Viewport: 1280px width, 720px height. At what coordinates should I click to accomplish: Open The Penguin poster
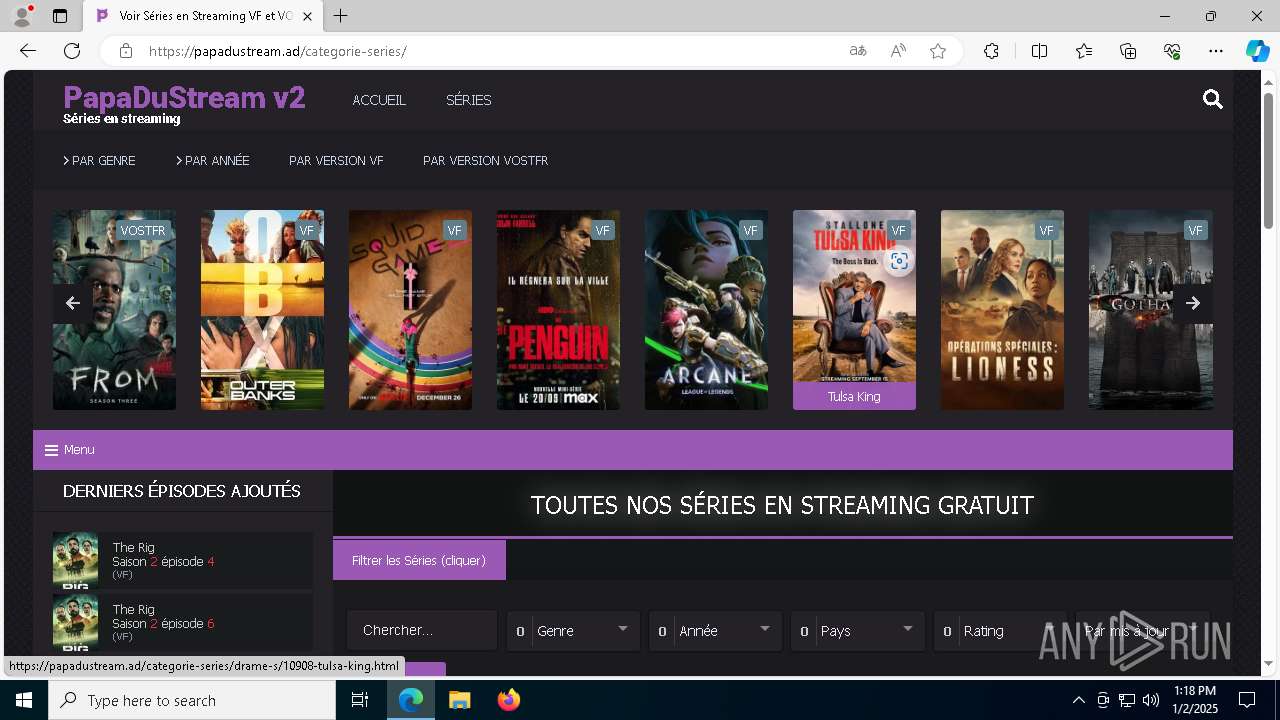coord(558,310)
